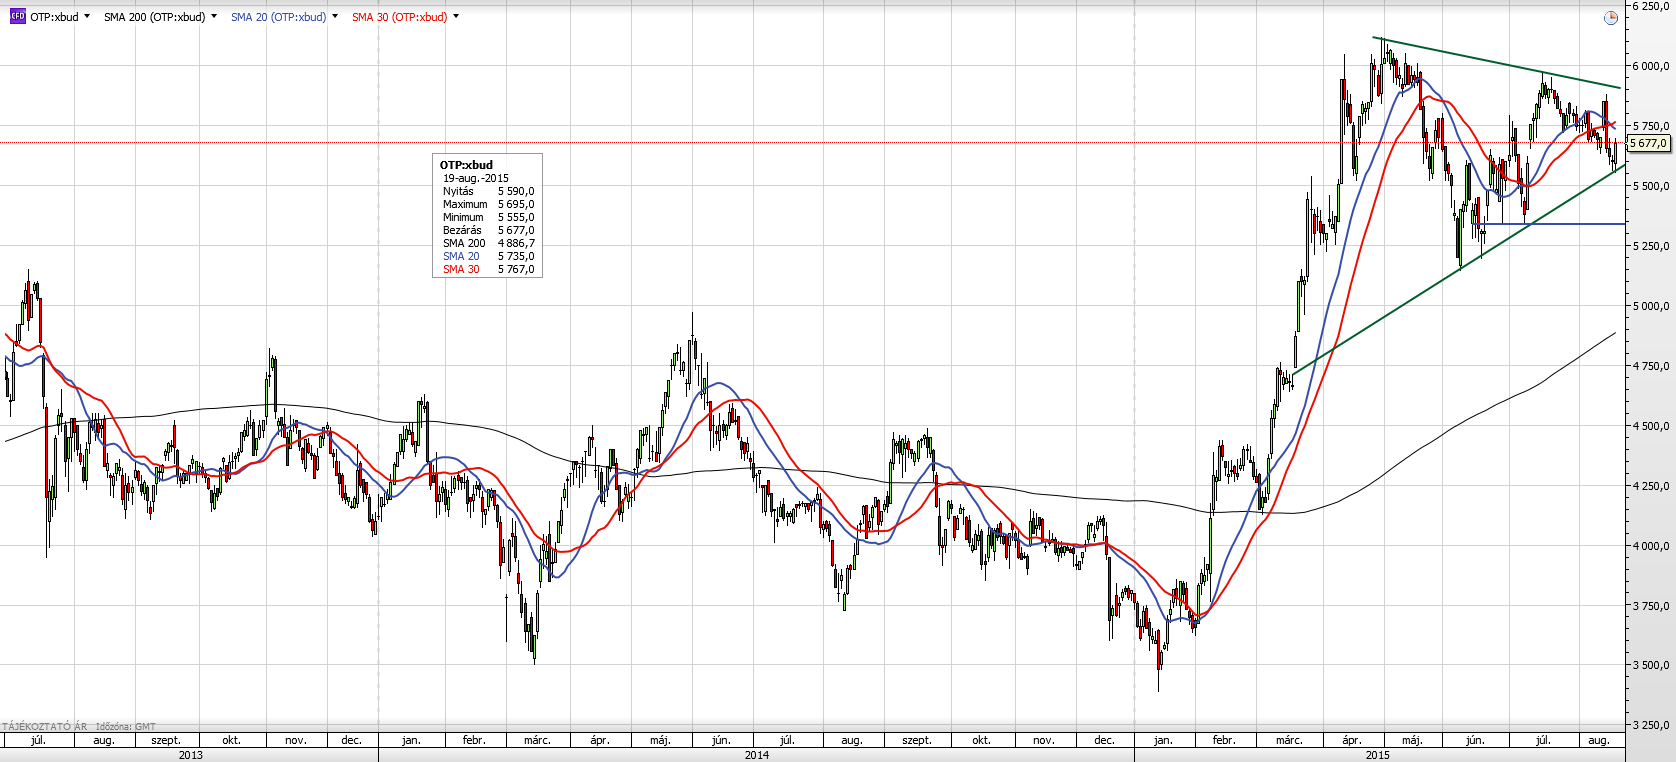The width and height of the screenshot is (1676, 762).
Task: Click the márc. label in year 2015
Action: [1289, 740]
